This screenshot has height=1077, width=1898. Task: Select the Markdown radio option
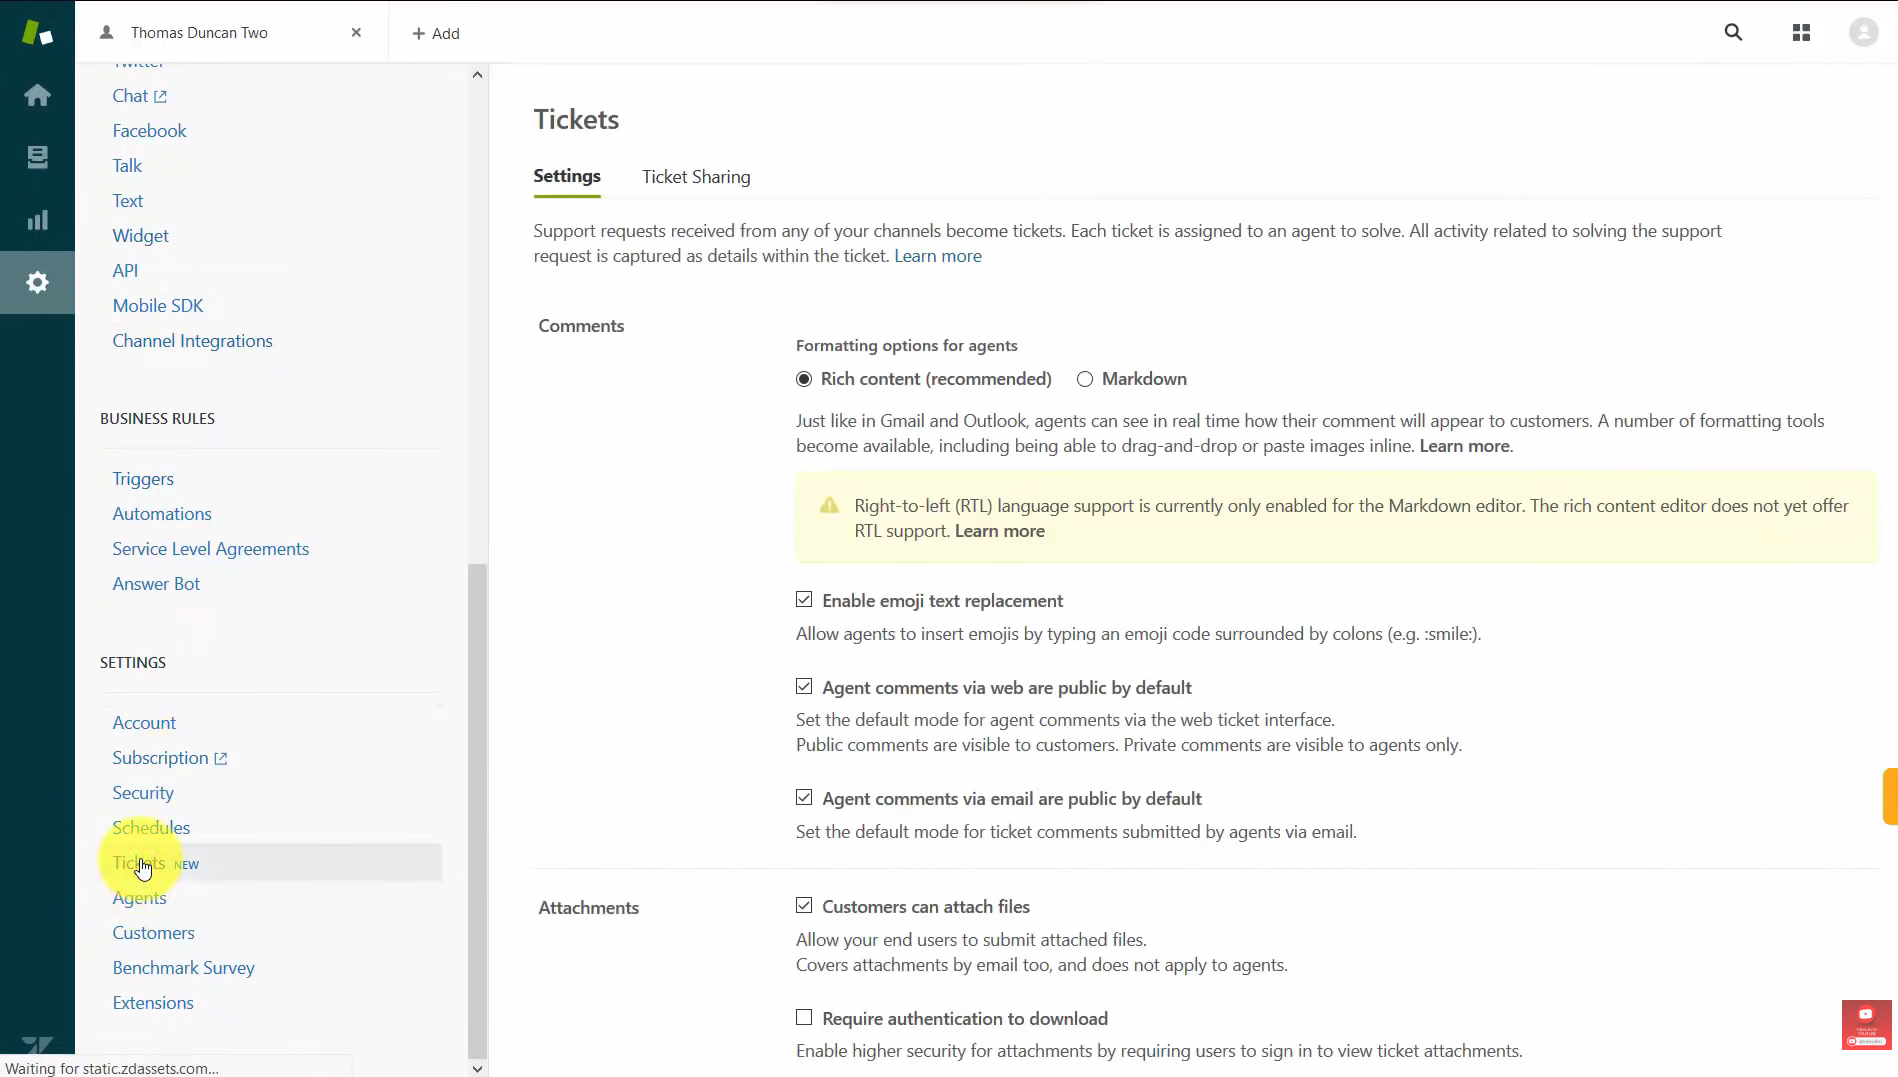1085,379
